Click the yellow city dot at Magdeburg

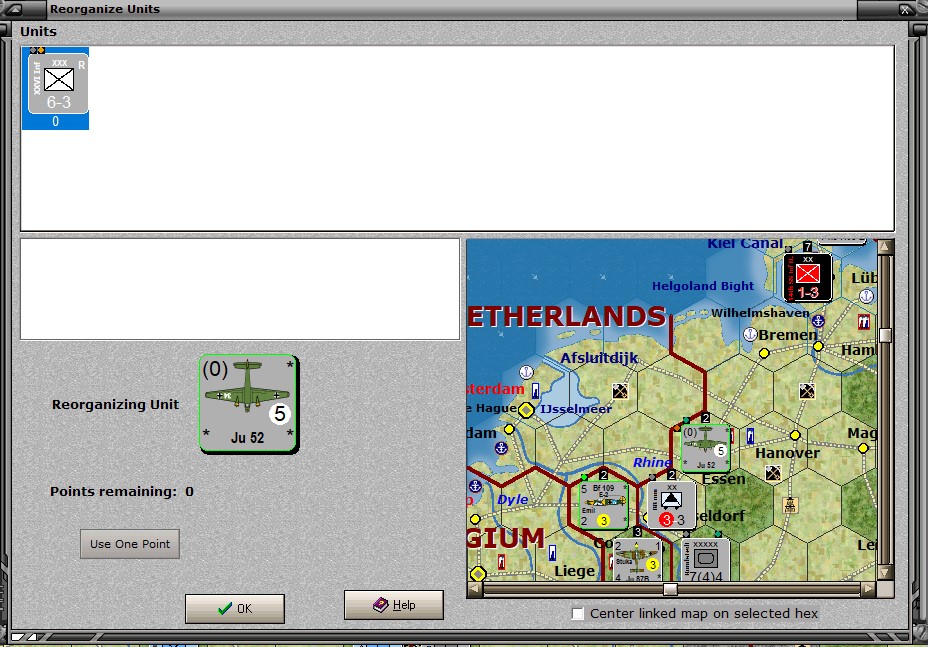click(863, 448)
